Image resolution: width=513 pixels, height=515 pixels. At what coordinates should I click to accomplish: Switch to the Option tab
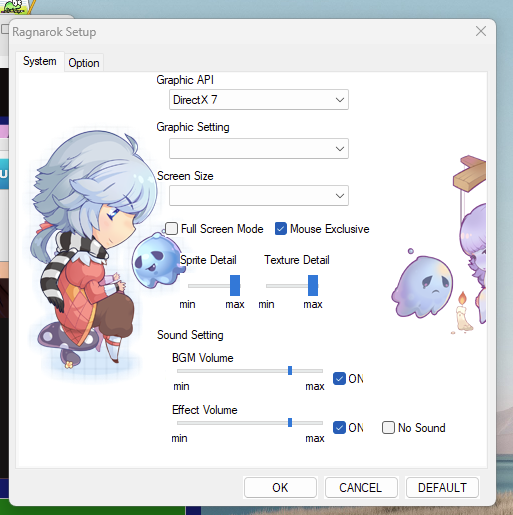tap(84, 63)
